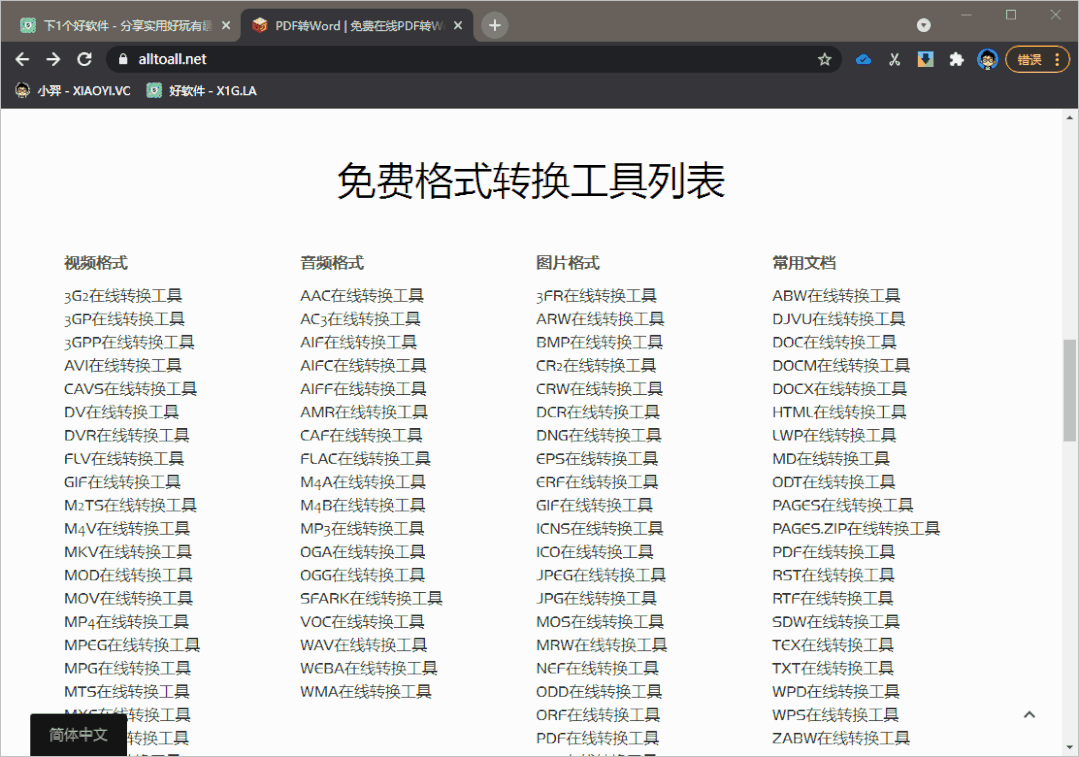Open MP4在线转换工具 link

pyautogui.click(x=126, y=621)
